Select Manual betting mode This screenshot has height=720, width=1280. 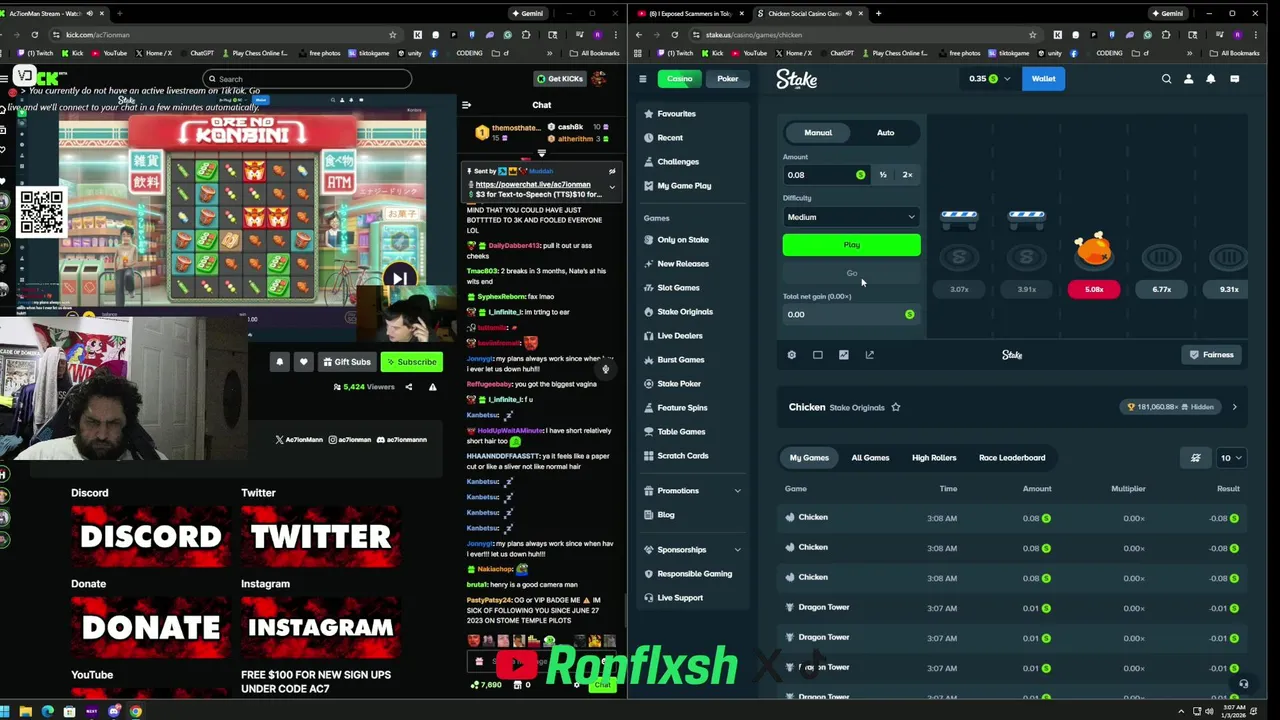tap(818, 133)
